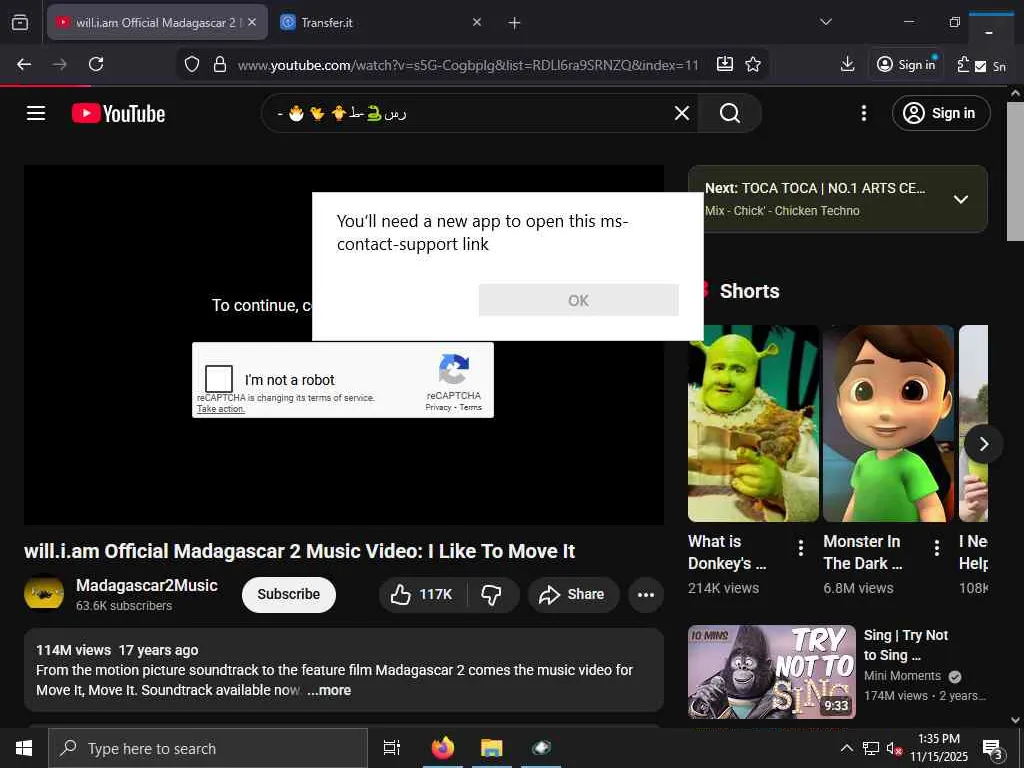Click Type here to search box

point(208,748)
